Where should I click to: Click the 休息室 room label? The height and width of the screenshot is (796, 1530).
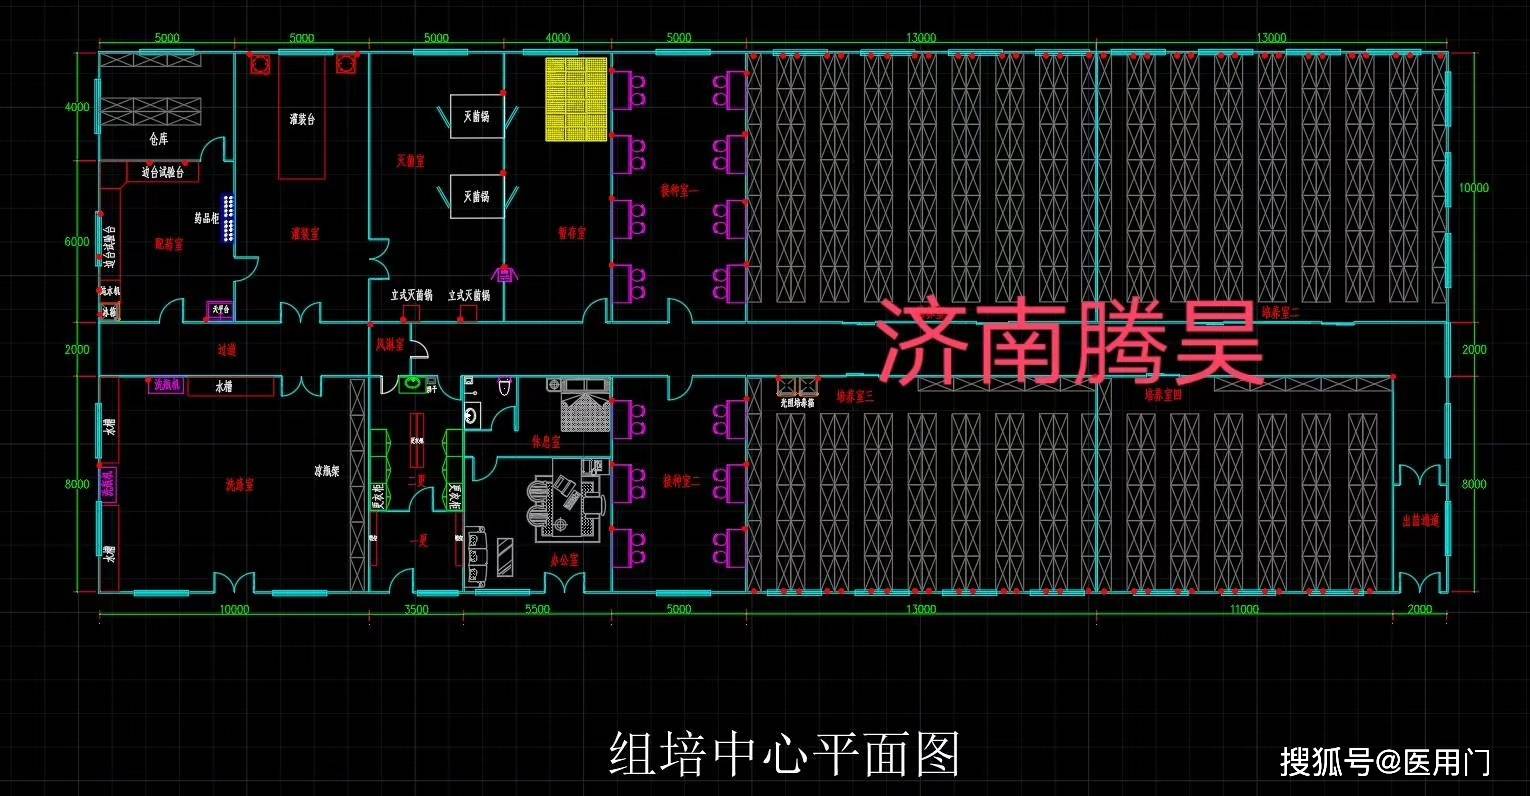tap(546, 441)
